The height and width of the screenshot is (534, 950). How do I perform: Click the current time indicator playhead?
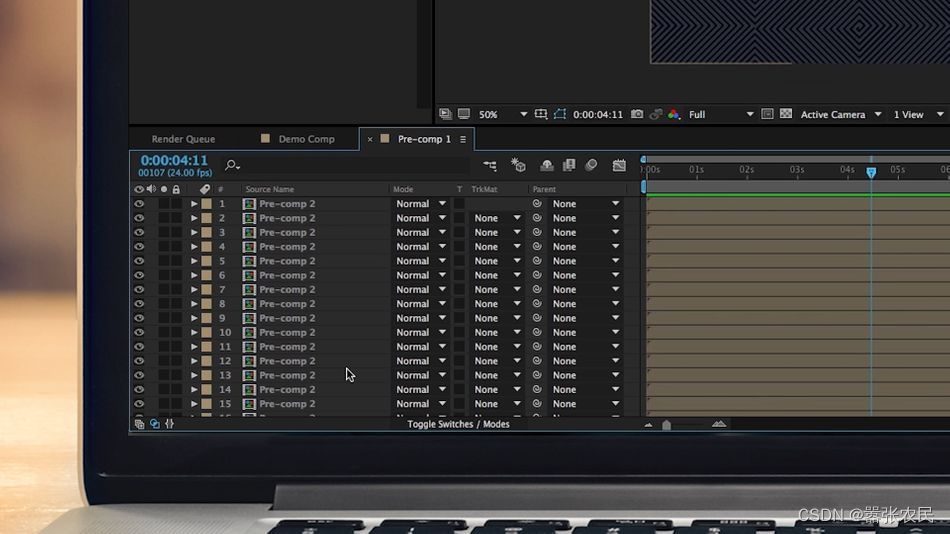pyautogui.click(x=871, y=173)
